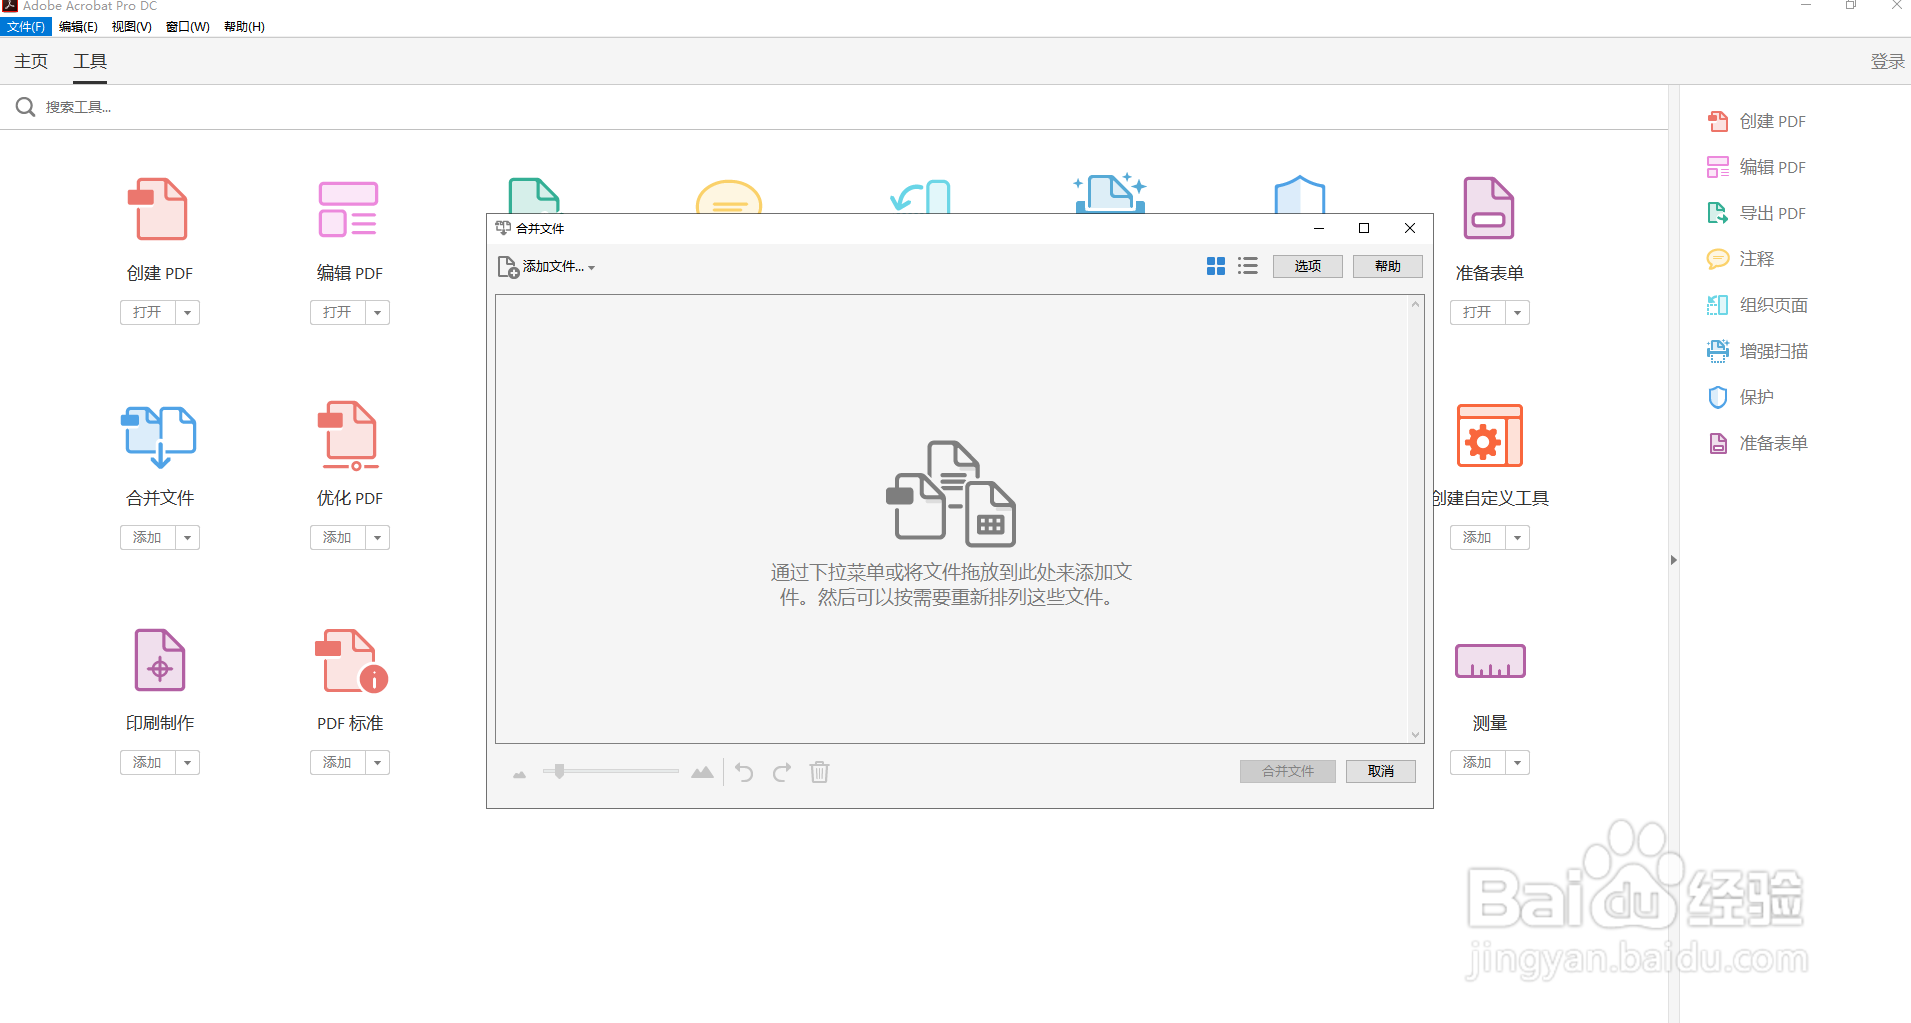
Task: Open the 编辑 PDF tool icon
Action: 348,208
